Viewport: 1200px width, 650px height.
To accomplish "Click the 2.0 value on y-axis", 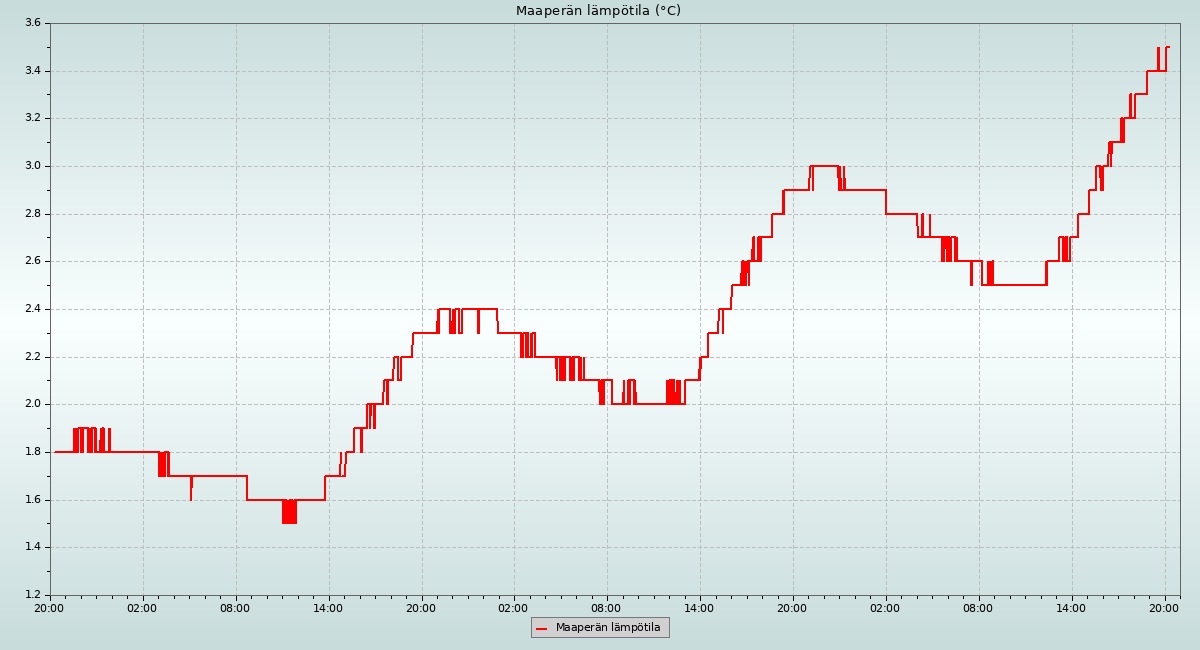I will pyautogui.click(x=32, y=404).
